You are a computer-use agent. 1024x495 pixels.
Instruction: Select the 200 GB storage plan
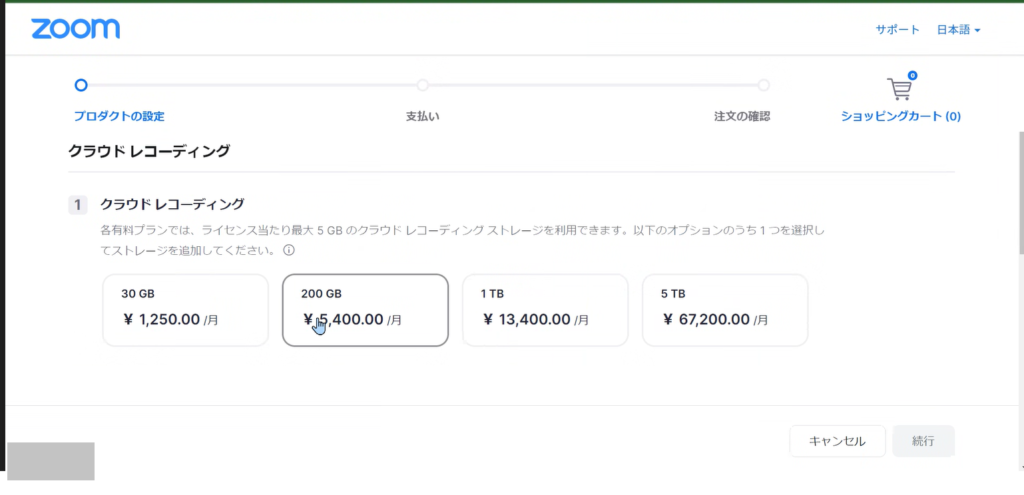coord(365,310)
